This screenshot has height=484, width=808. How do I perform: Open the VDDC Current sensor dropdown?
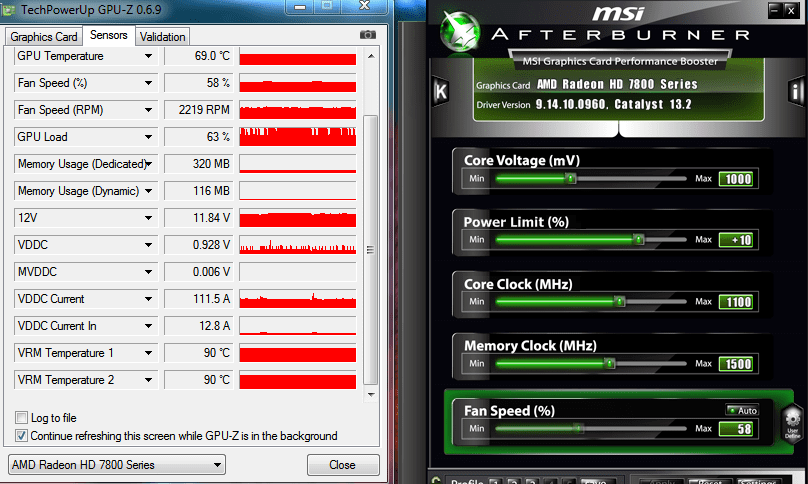148,299
